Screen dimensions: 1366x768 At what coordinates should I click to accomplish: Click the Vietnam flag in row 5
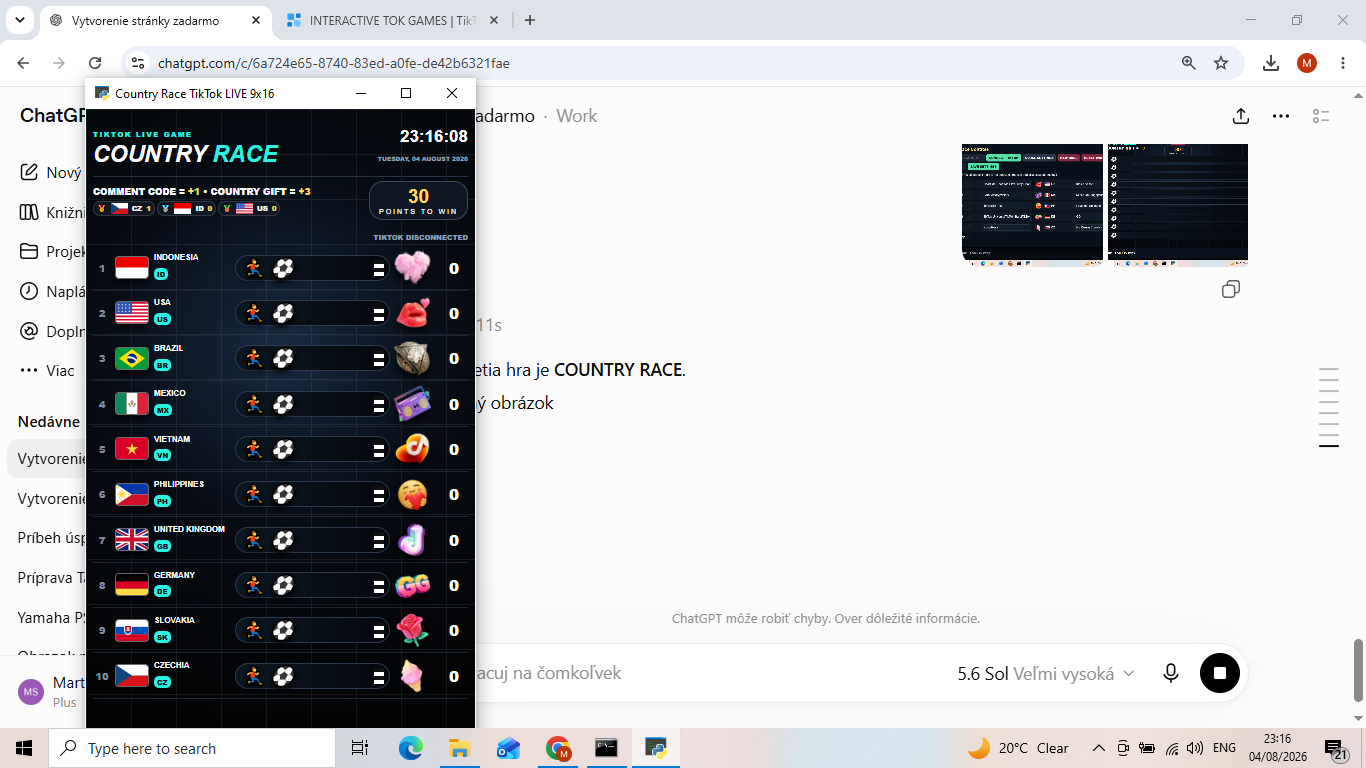132,449
